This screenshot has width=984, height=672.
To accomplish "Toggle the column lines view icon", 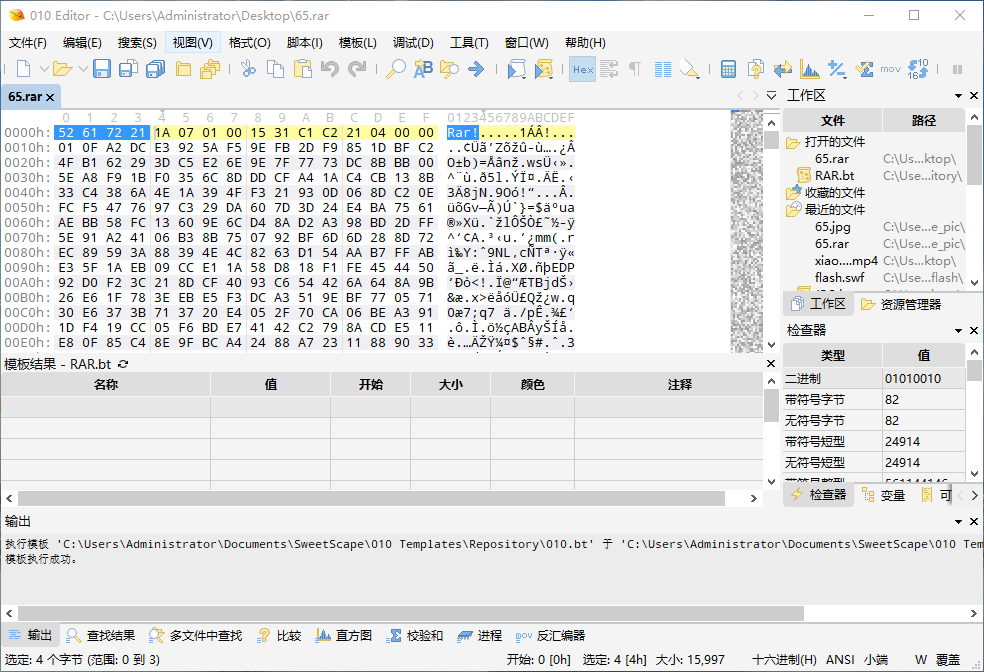I will pyautogui.click(x=663, y=68).
